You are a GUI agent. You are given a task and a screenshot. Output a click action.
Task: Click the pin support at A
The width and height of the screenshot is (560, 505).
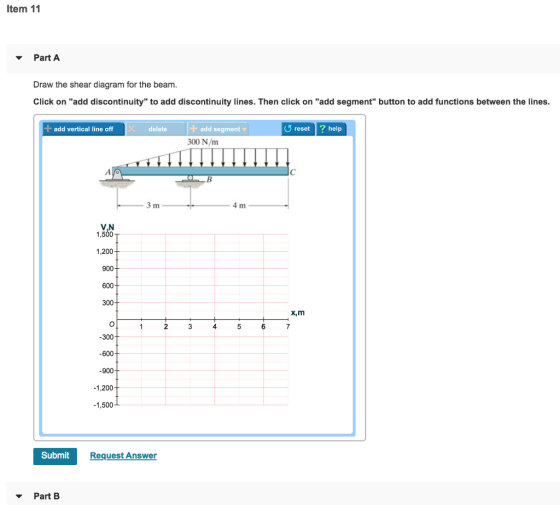(x=117, y=175)
